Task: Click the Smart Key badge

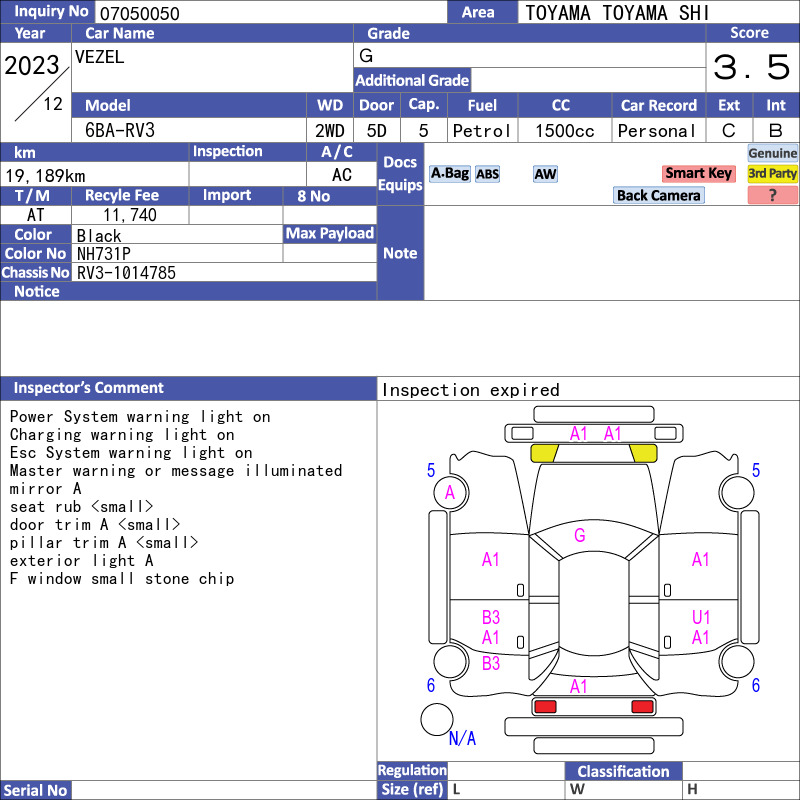Action: [x=698, y=173]
